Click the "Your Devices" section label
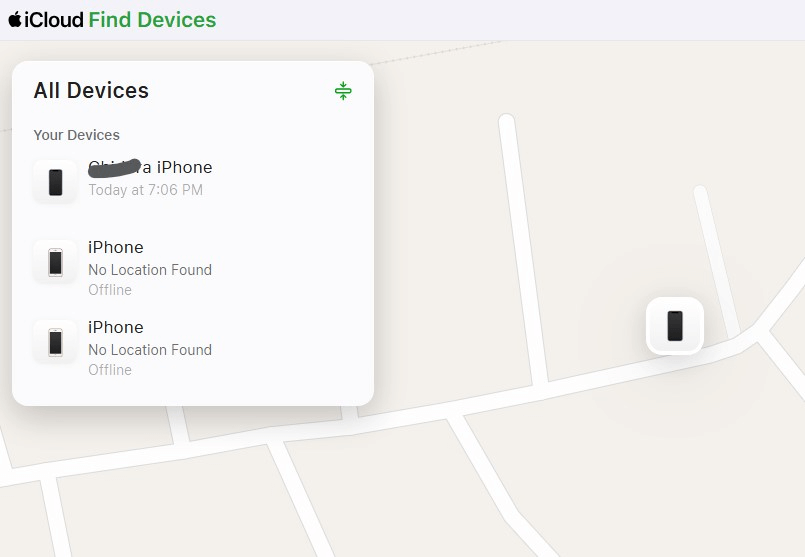805x557 pixels. 76,135
